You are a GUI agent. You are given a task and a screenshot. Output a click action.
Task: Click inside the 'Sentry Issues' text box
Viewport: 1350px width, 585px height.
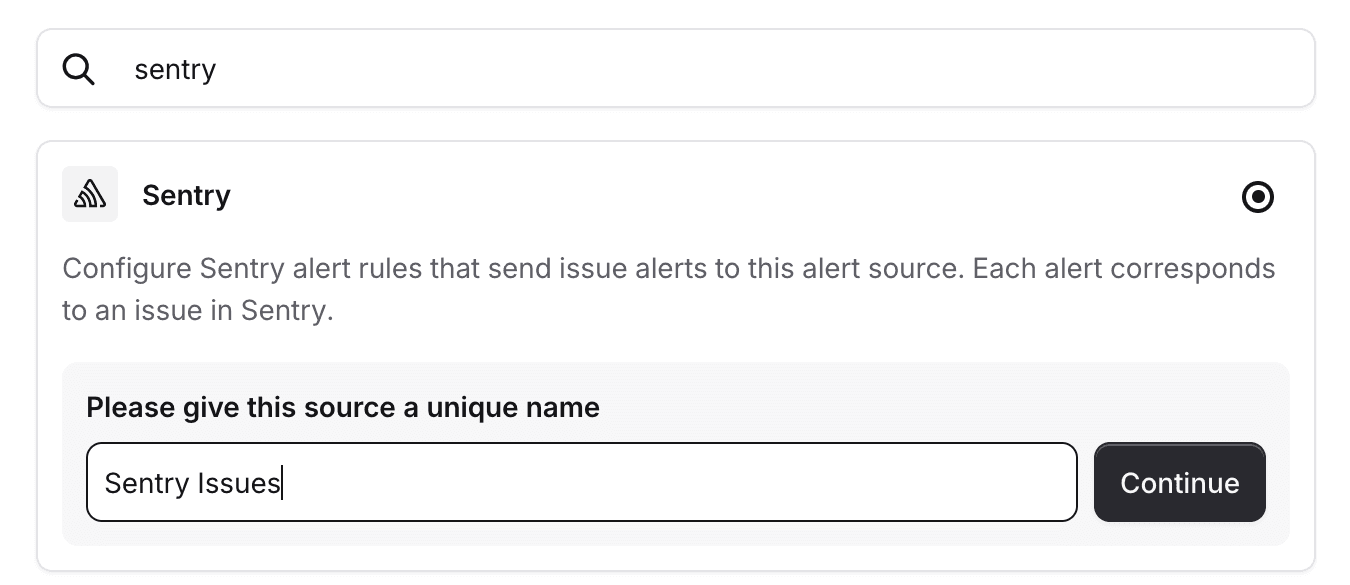pyautogui.click(x=580, y=482)
